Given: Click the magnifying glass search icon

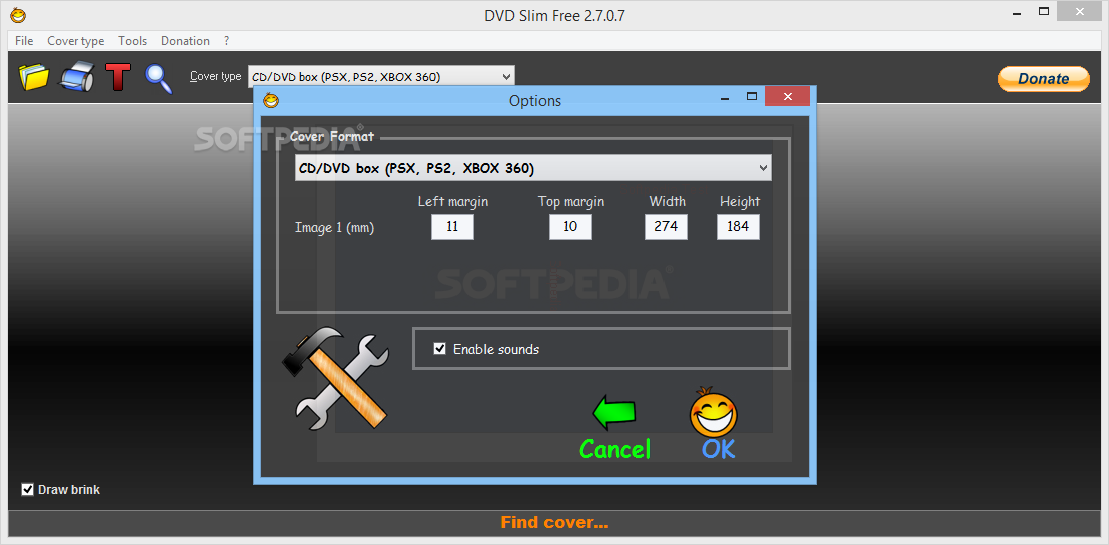Looking at the screenshot, I should point(158,78).
